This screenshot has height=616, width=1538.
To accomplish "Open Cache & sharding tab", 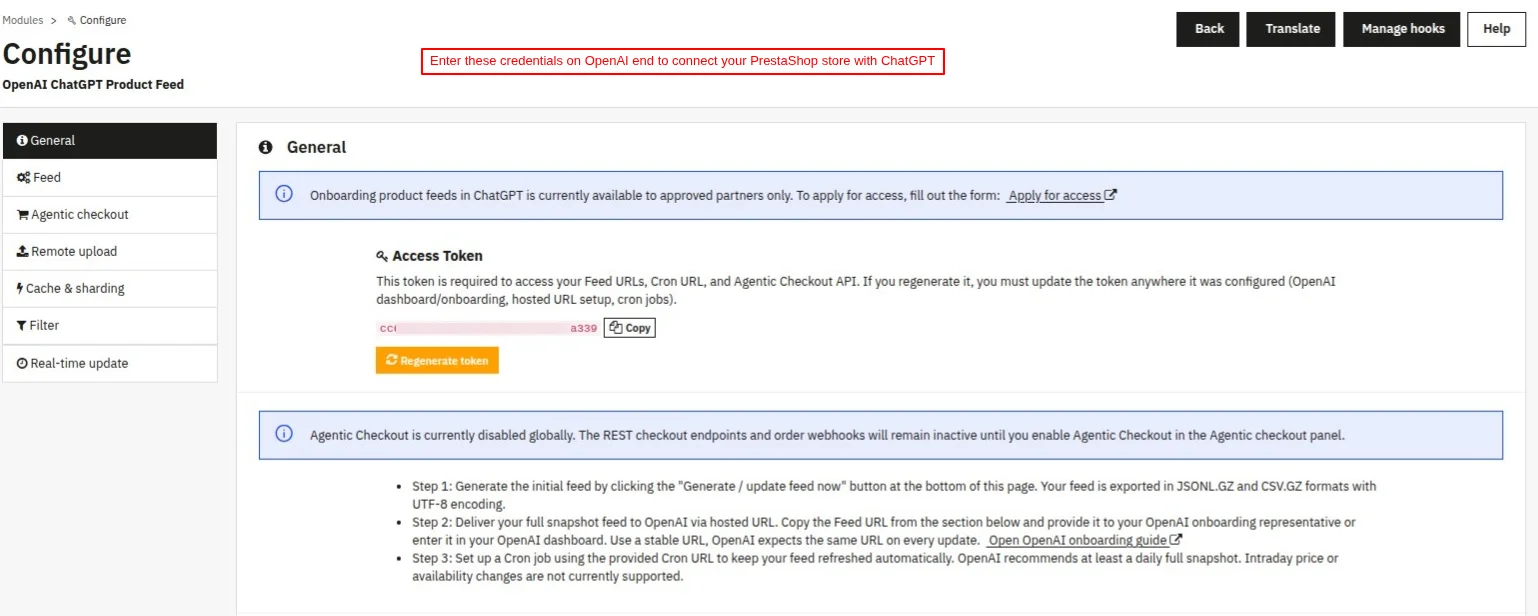I will 110,289.
